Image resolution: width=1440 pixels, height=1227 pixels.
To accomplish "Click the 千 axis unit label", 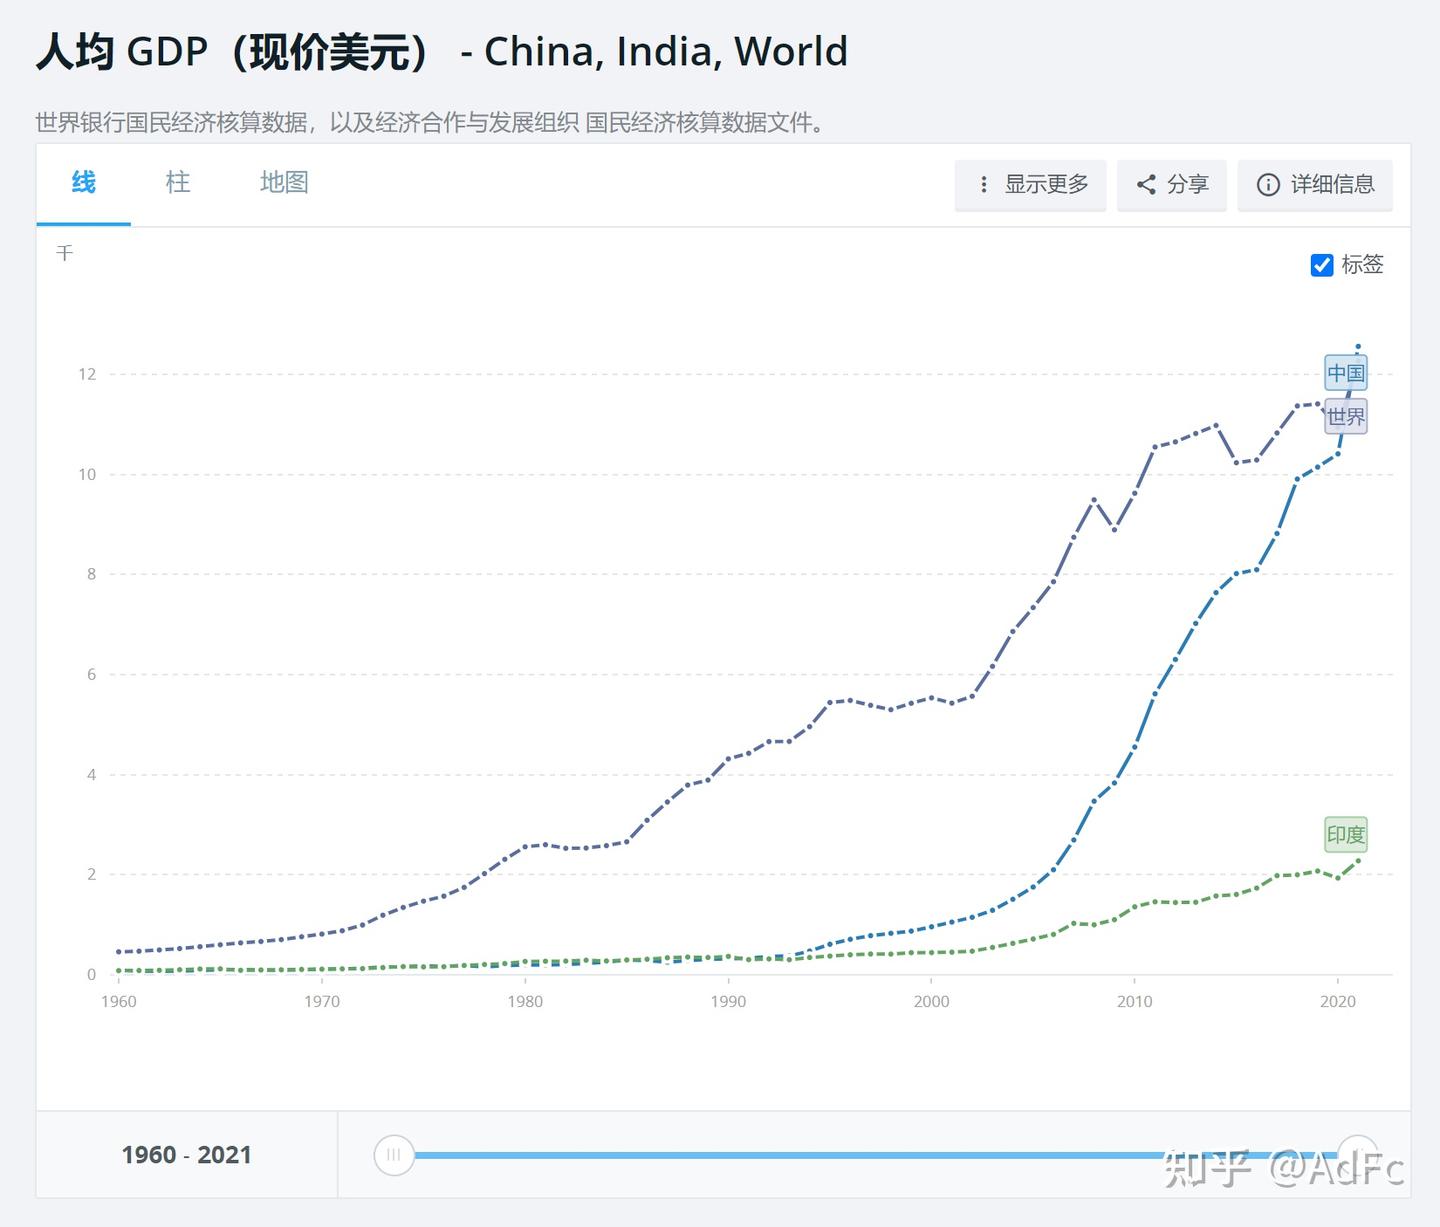I will [65, 253].
